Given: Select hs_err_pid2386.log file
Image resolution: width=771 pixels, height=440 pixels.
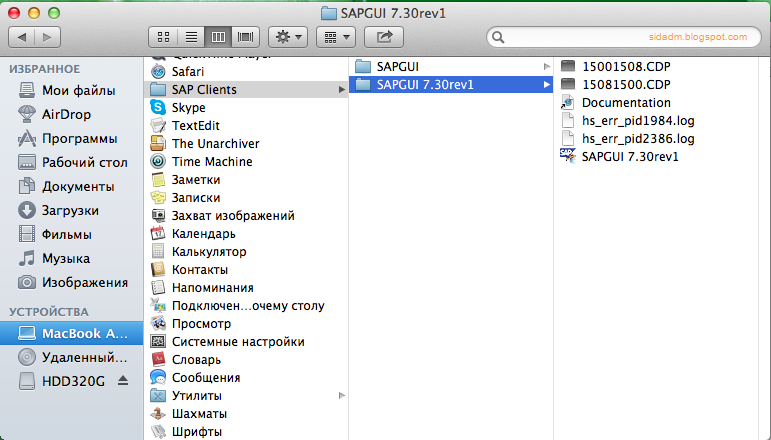Looking at the screenshot, I should 656,139.
